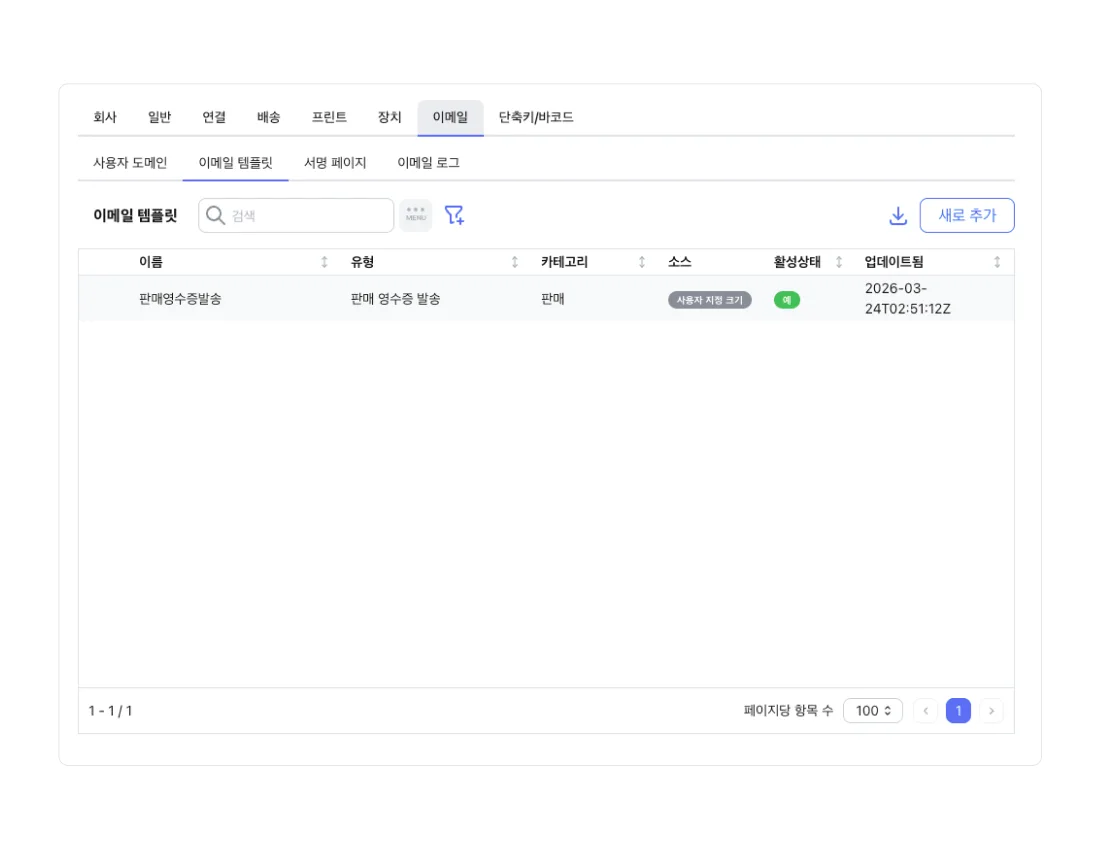Image resolution: width=1101 pixels, height=853 pixels.
Task: Click the 새로 추가 button
Action: (x=966, y=214)
